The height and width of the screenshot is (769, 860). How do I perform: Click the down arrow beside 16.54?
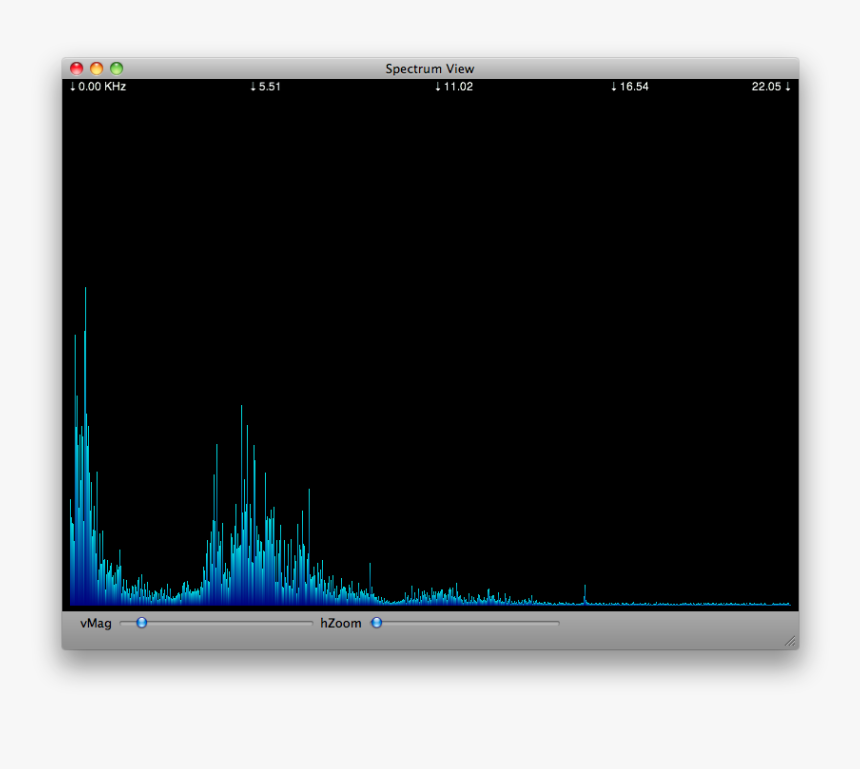614,87
